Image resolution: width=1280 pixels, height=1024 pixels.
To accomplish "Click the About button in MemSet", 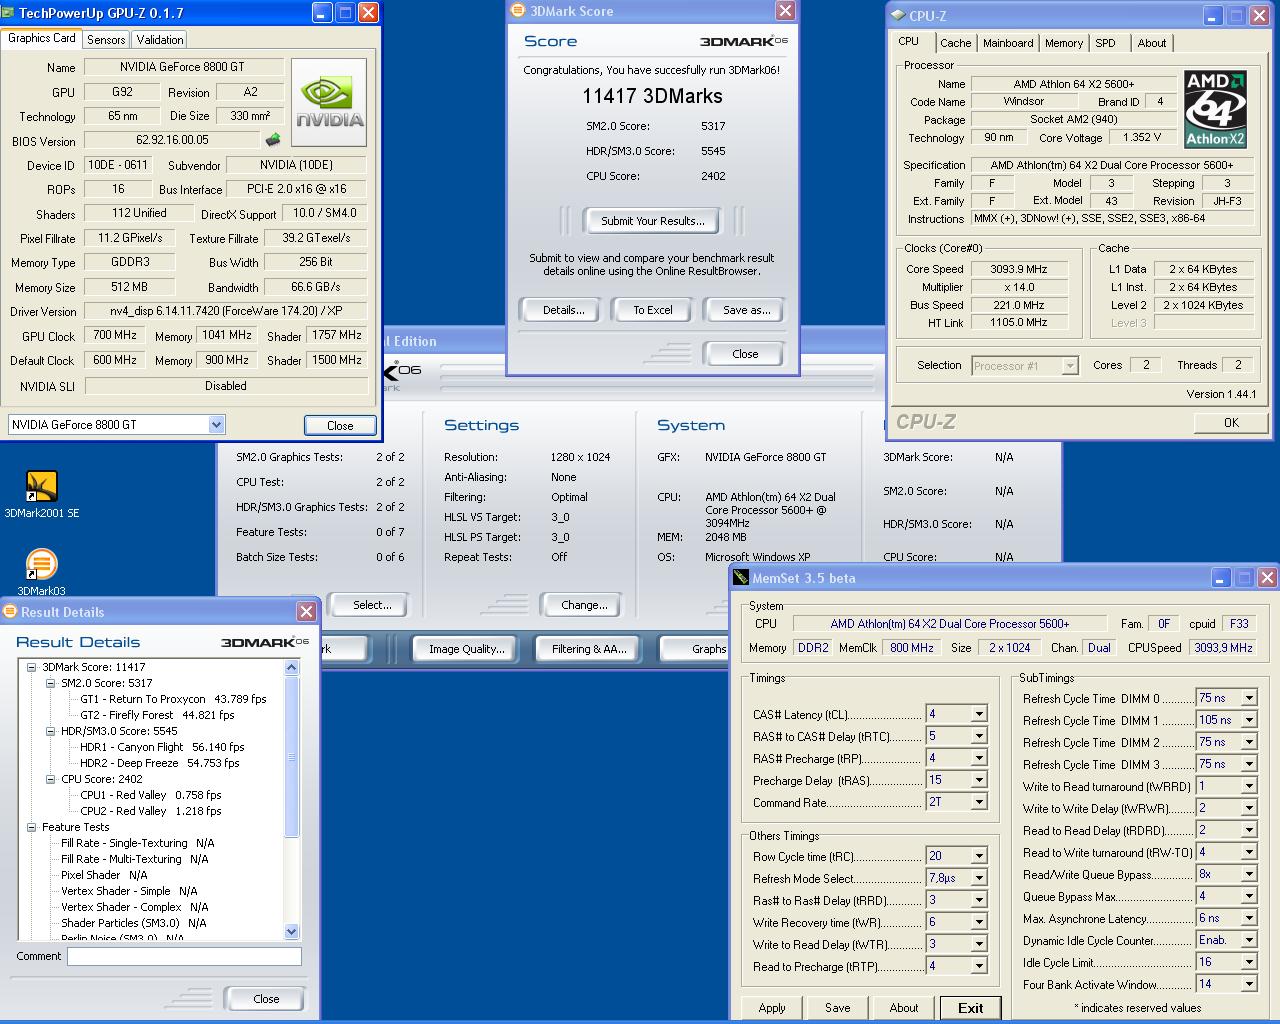I will coord(903,1008).
